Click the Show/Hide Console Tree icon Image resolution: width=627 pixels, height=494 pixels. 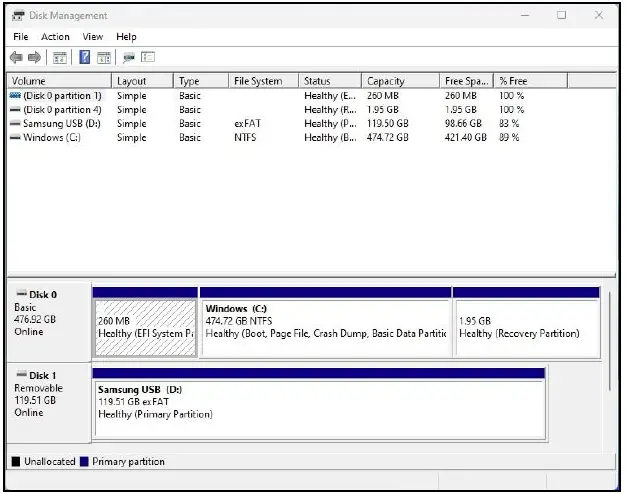click(60, 58)
